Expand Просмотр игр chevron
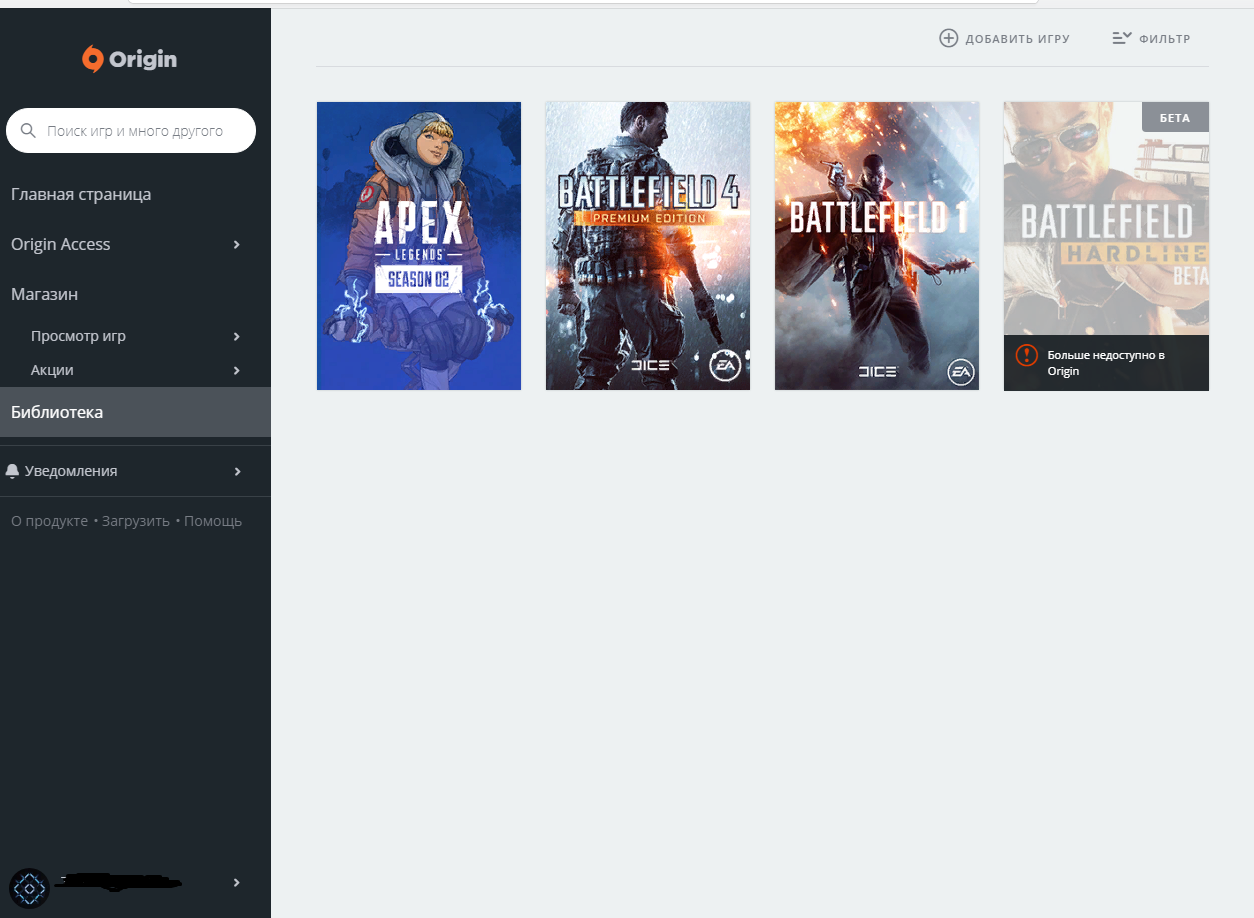Image resolution: width=1254 pixels, height=918 pixels. pyautogui.click(x=237, y=336)
